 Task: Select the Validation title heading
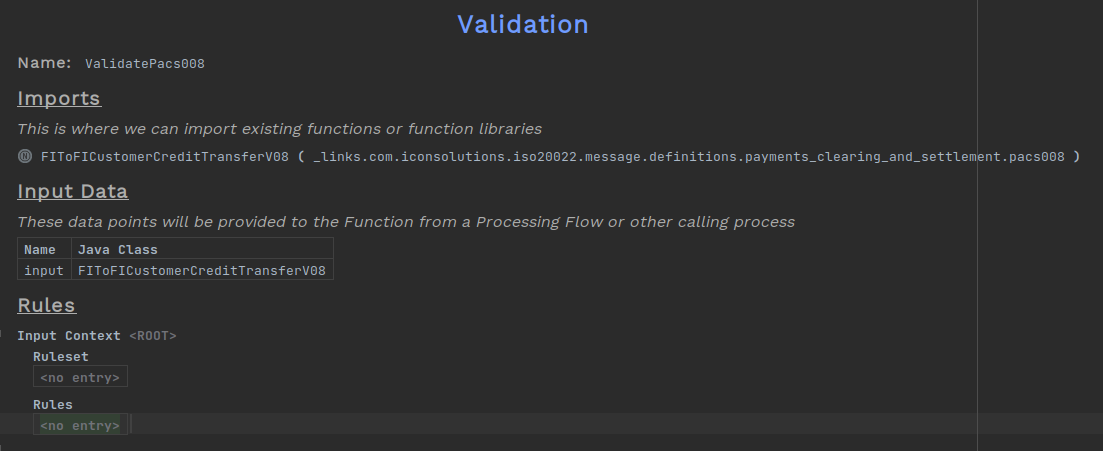click(523, 24)
